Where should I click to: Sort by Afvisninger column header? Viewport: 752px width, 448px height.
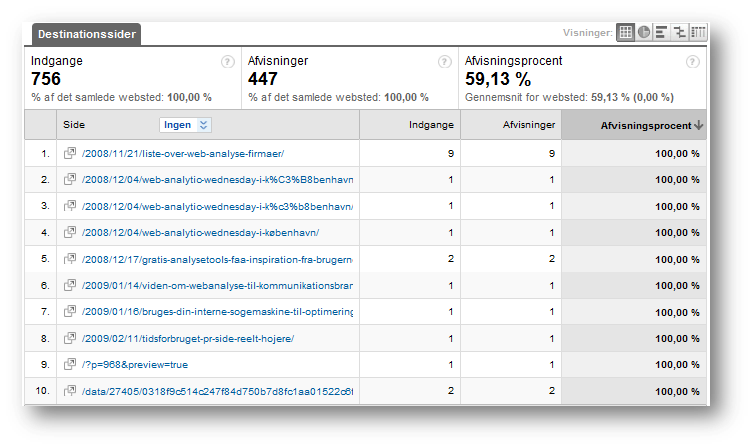point(529,125)
